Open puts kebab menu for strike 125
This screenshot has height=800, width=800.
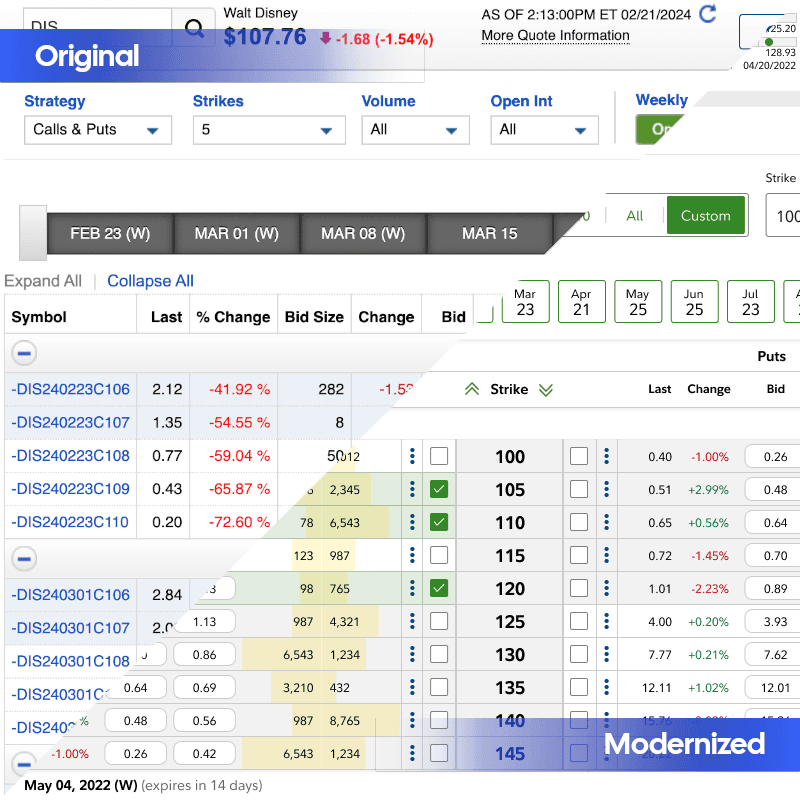607,621
